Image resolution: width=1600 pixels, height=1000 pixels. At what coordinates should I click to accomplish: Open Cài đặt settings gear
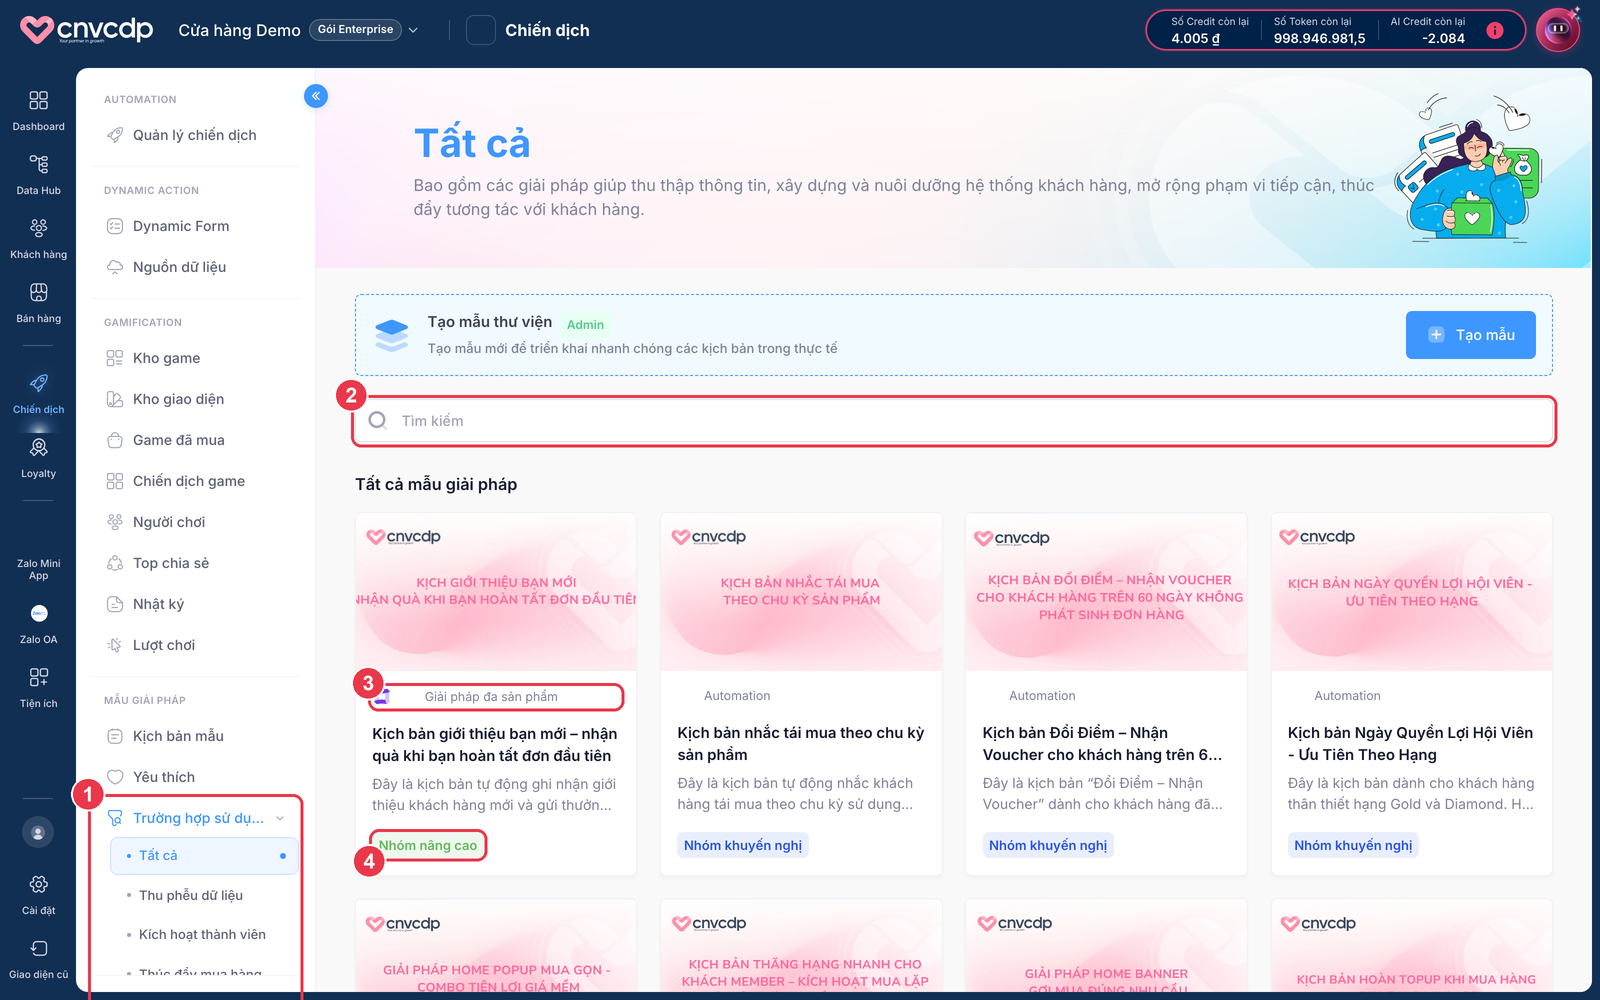[x=38, y=885]
